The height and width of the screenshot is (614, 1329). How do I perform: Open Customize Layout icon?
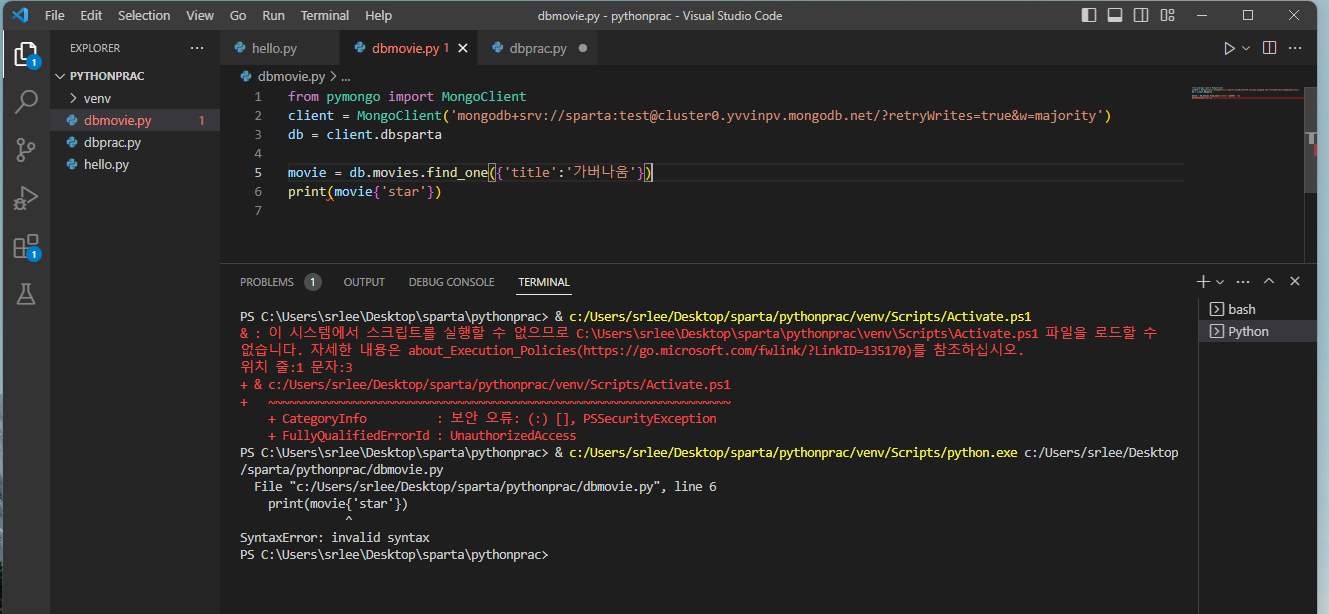coord(1167,15)
